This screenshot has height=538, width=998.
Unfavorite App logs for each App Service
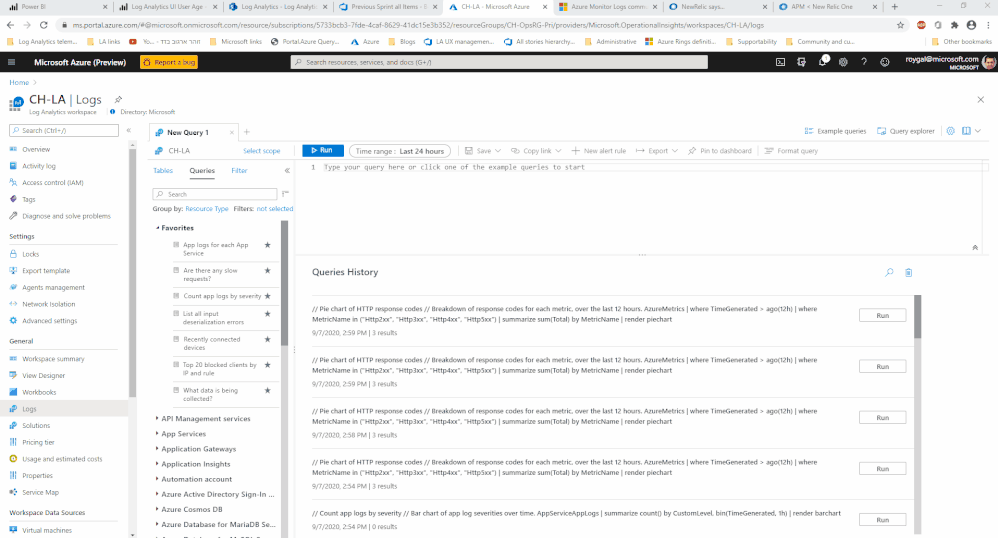pyautogui.click(x=267, y=245)
